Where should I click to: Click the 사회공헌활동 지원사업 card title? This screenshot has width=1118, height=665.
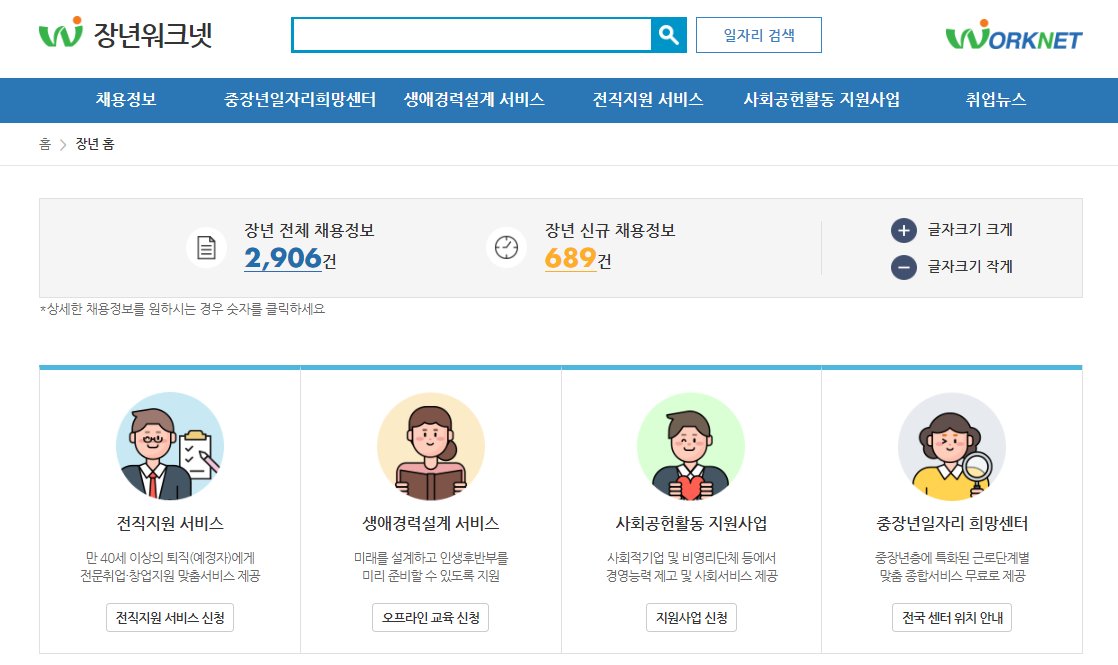point(691,524)
